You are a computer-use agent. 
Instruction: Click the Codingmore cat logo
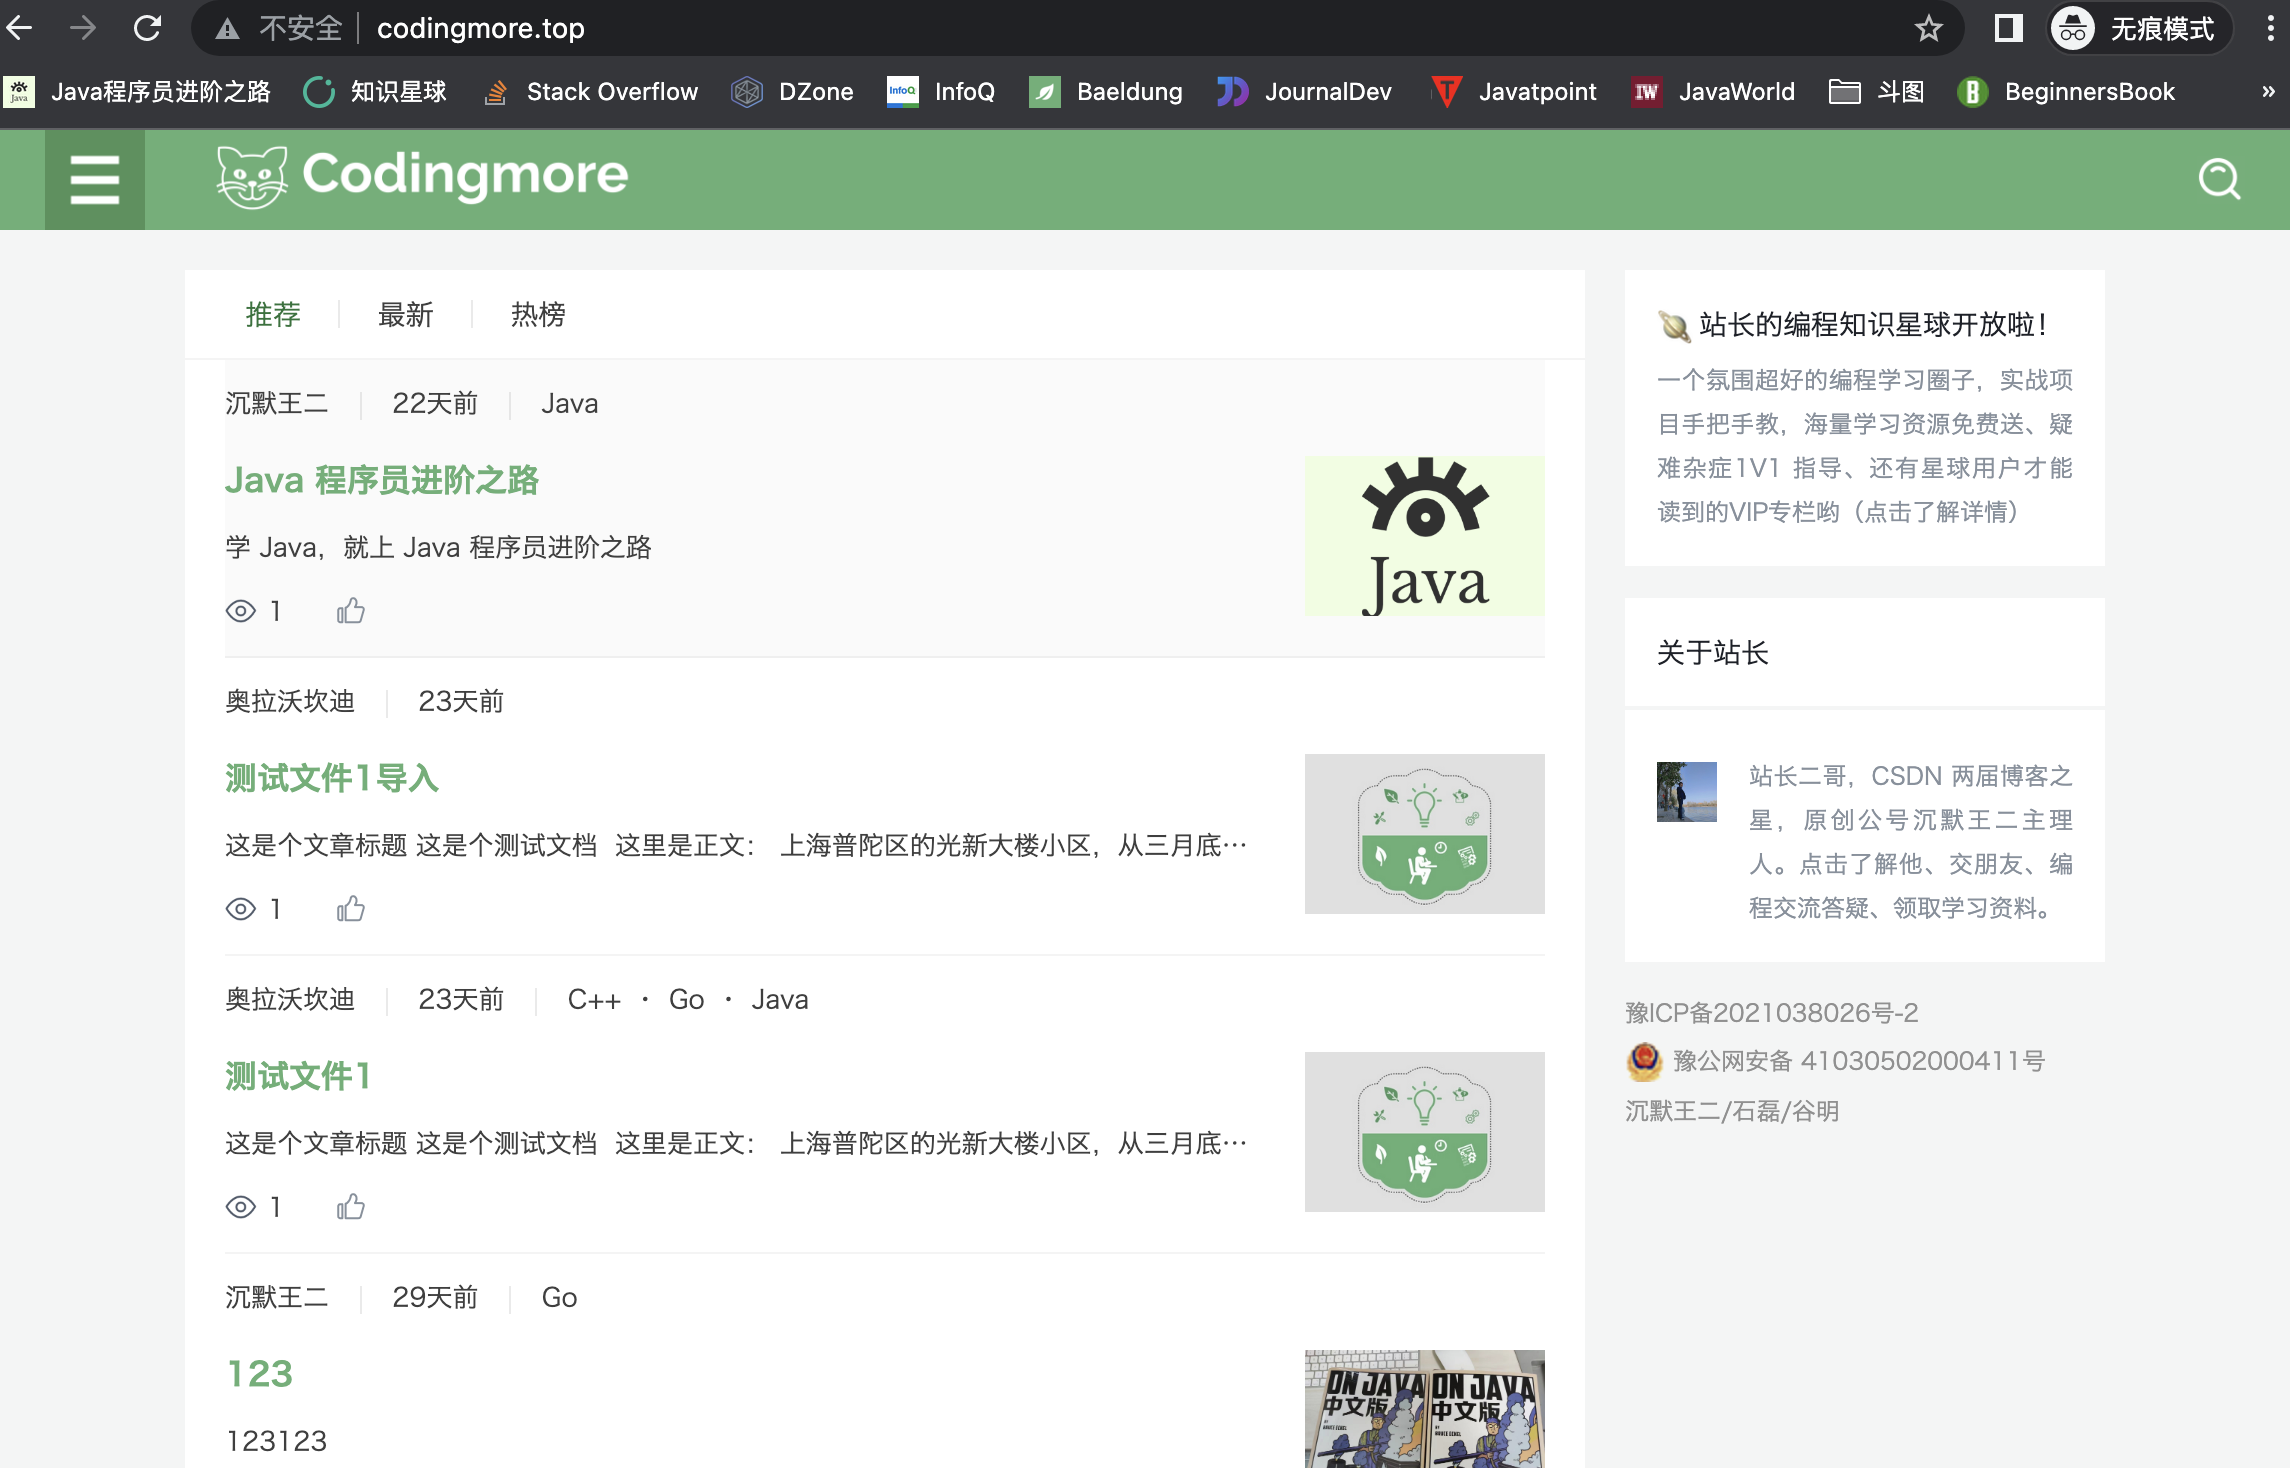click(x=252, y=177)
